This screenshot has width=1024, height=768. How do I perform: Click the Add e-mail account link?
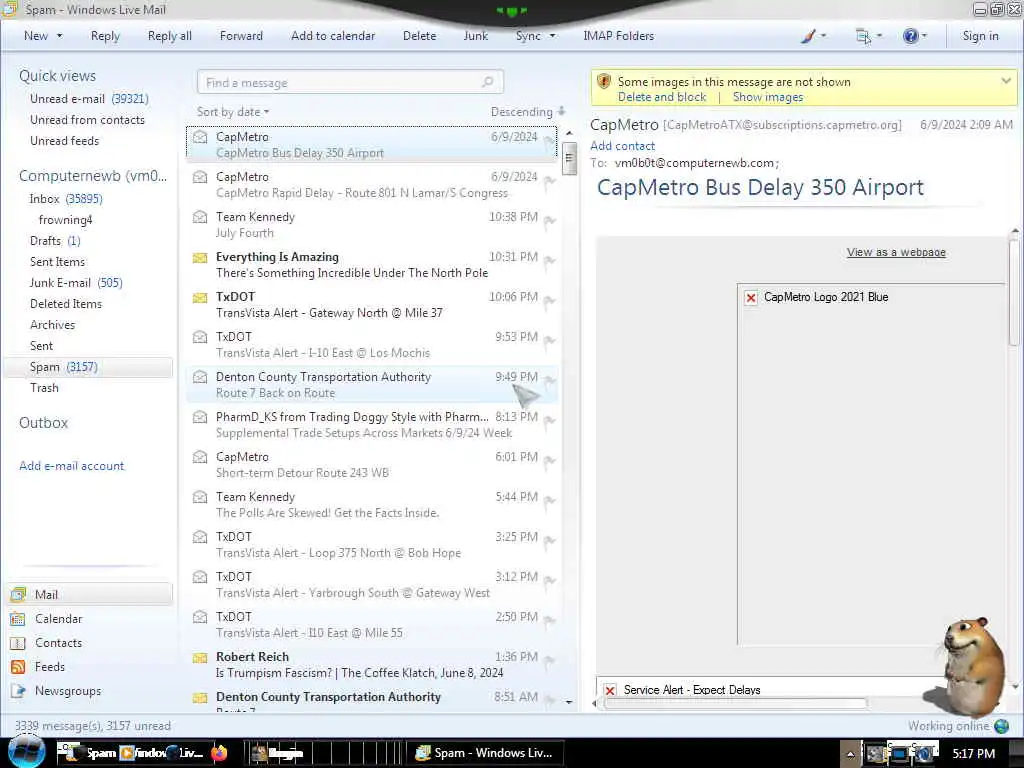(71, 466)
